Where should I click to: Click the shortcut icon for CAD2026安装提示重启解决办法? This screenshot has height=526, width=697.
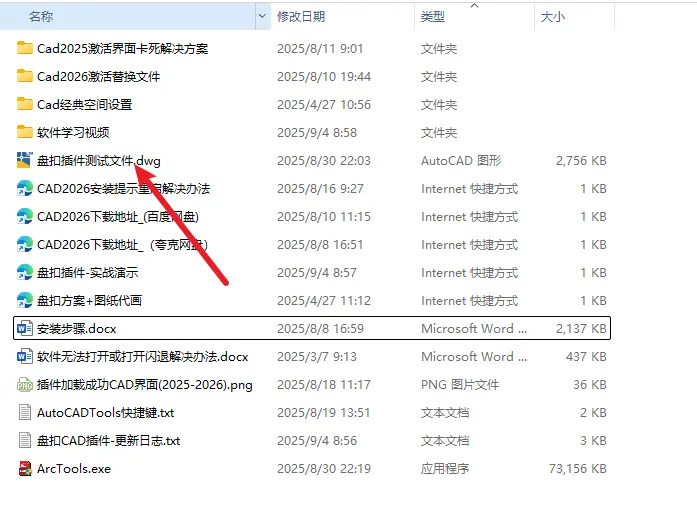point(24,188)
